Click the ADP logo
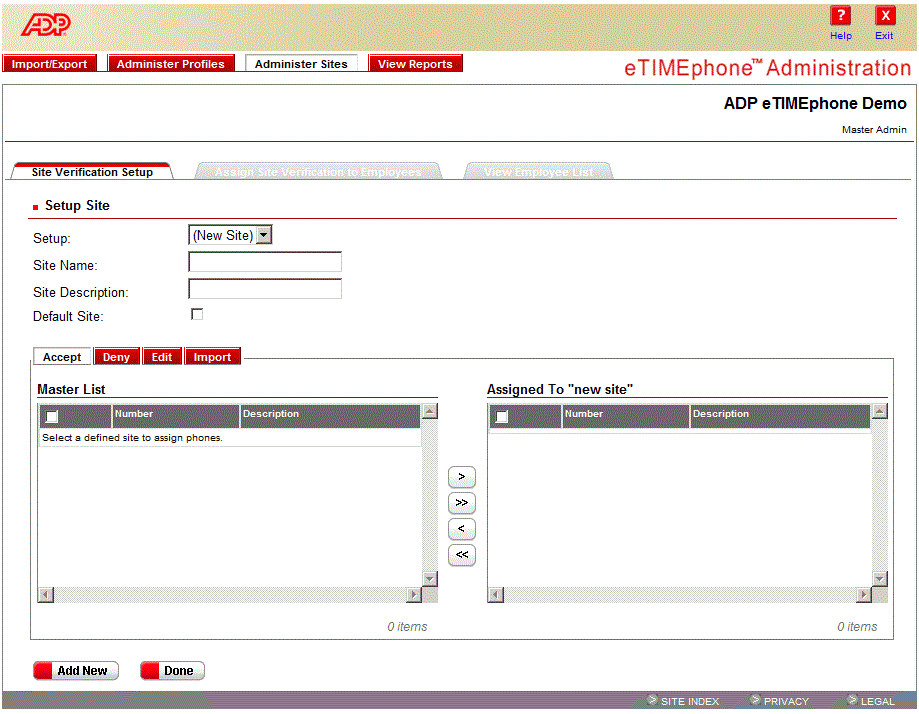The image size is (919, 714). click(46, 25)
